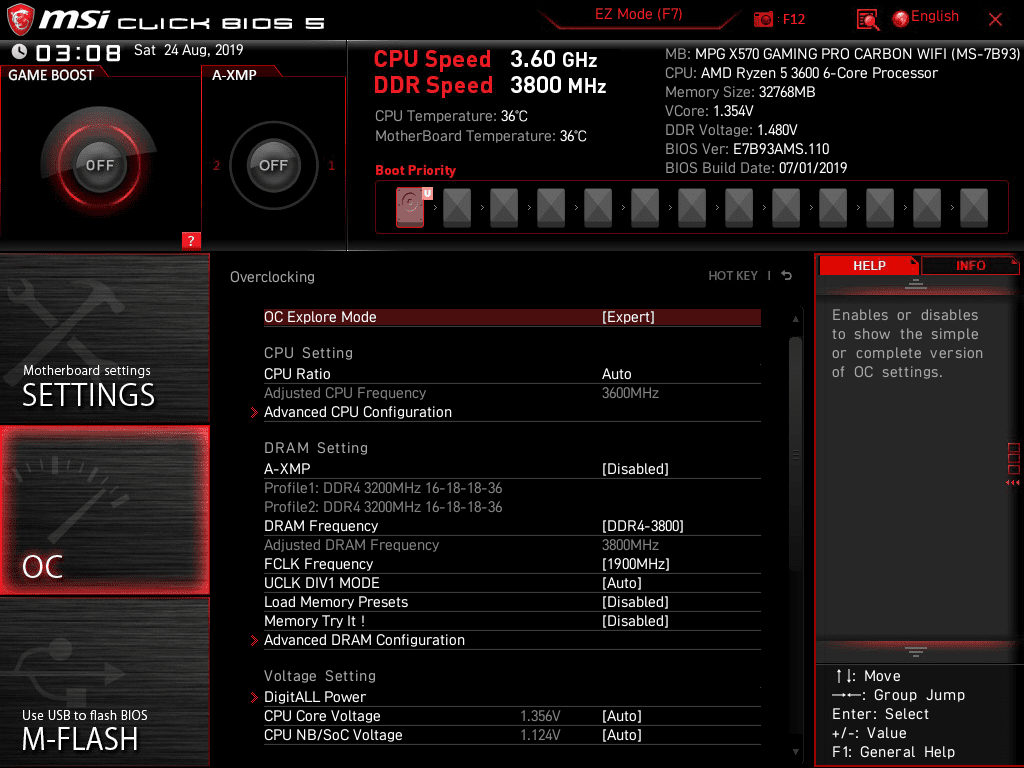Click the CPU Temperature reading
This screenshot has height=768, width=1024.
[451, 116]
